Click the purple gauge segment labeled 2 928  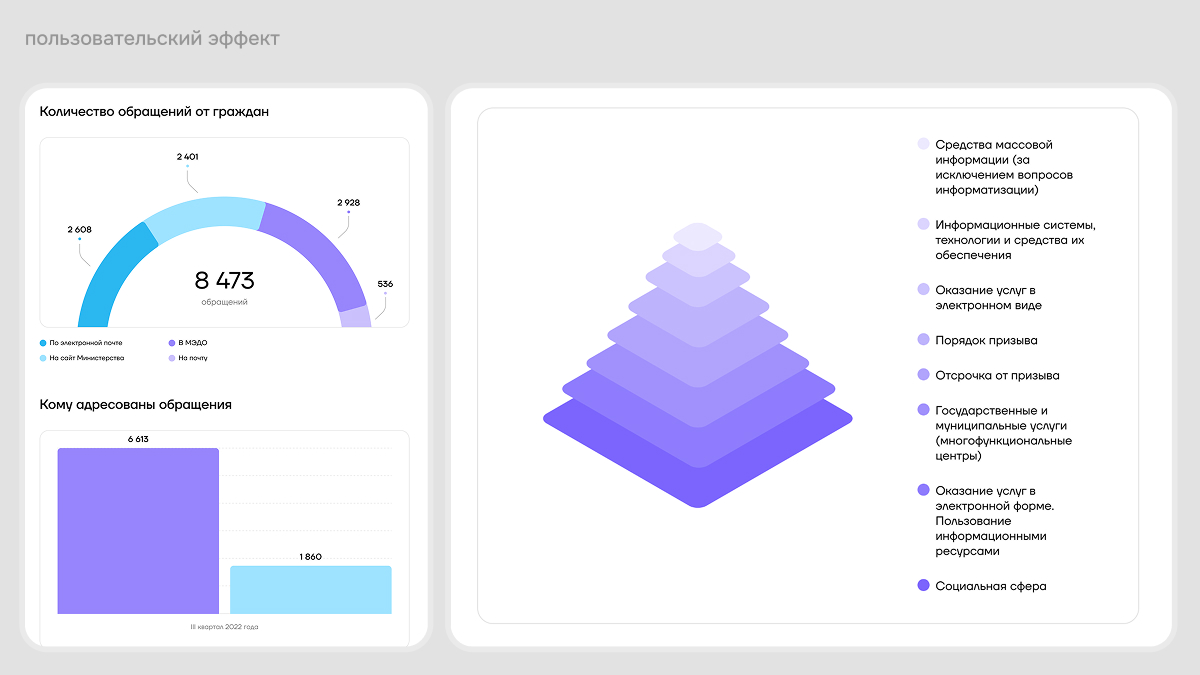click(320, 250)
